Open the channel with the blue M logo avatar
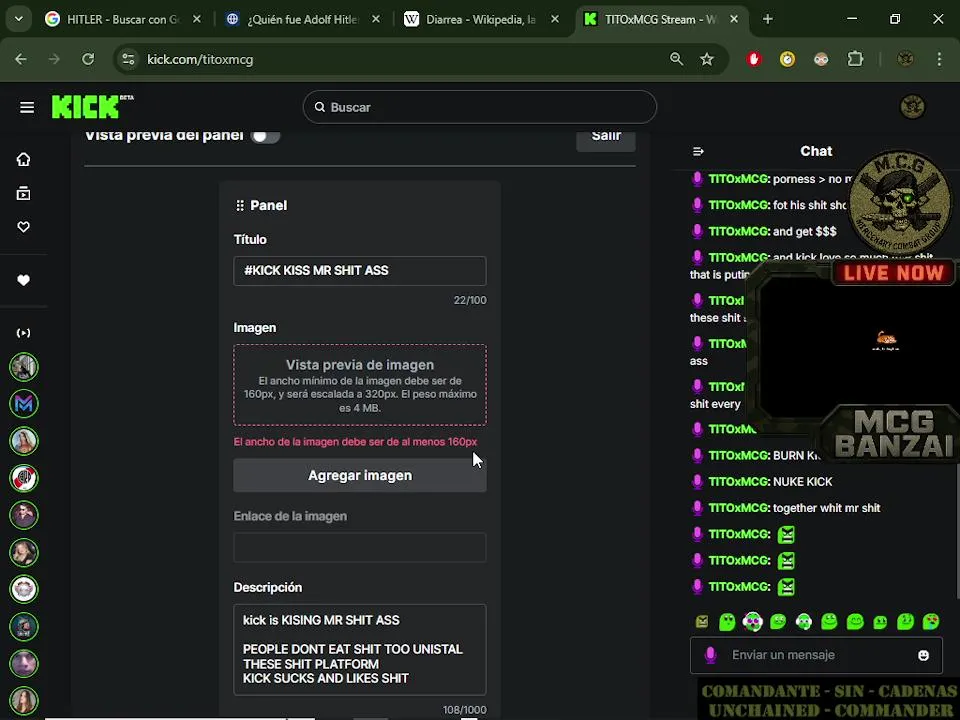Image resolution: width=960 pixels, height=720 pixels. 24,404
